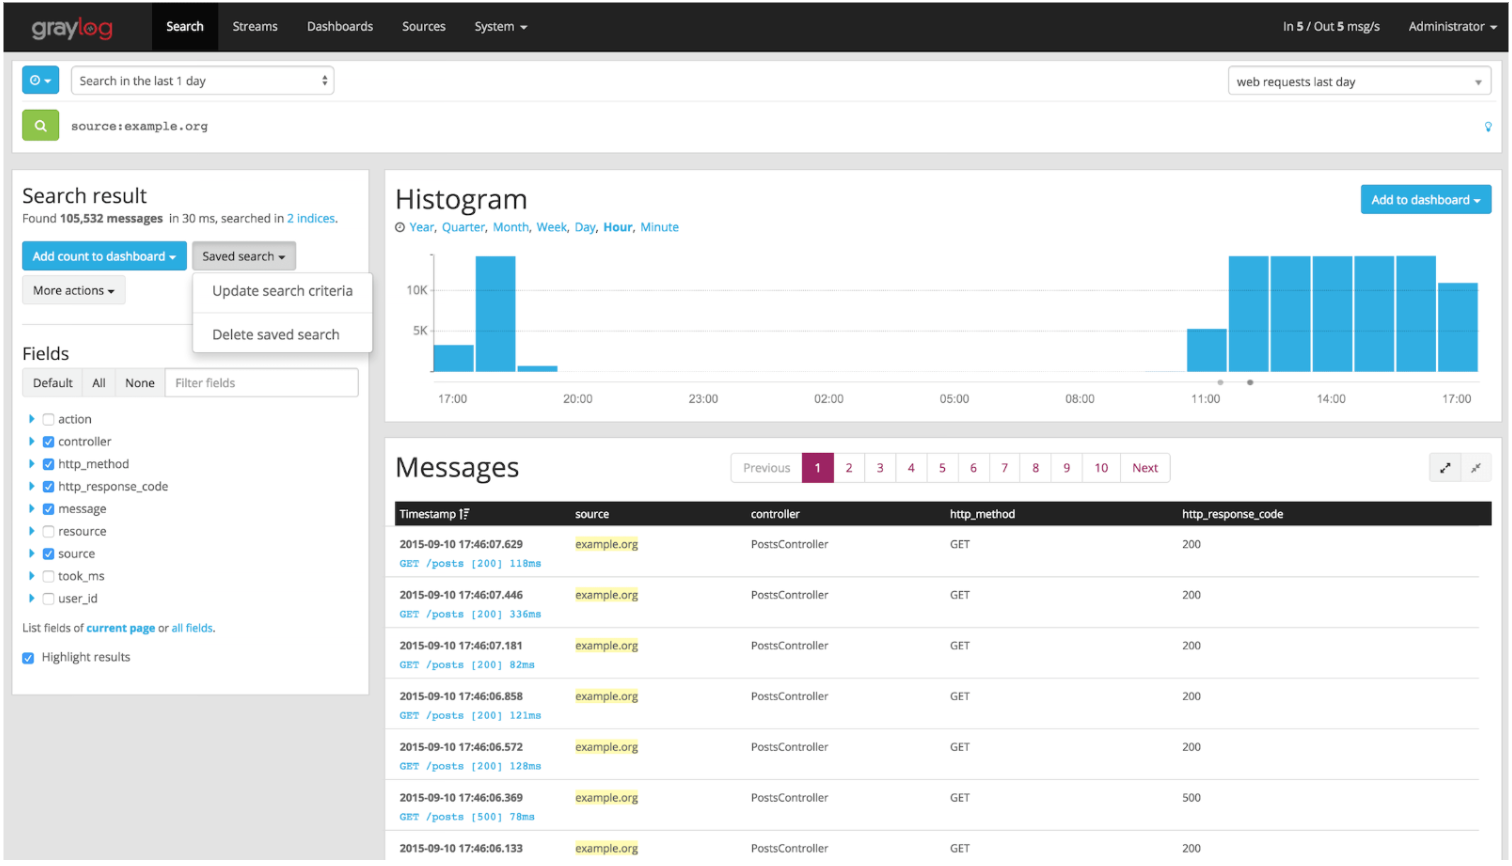Click the query help lightbulb icon
This screenshot has width=1512, height=866.
tap(1488, 127)
